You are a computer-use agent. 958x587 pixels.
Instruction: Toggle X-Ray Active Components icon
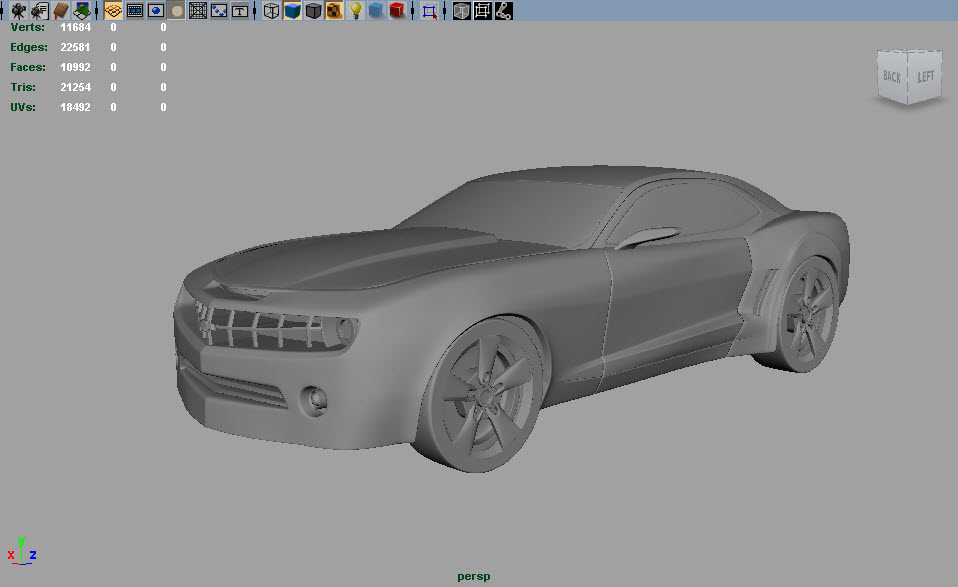point(483,10)
